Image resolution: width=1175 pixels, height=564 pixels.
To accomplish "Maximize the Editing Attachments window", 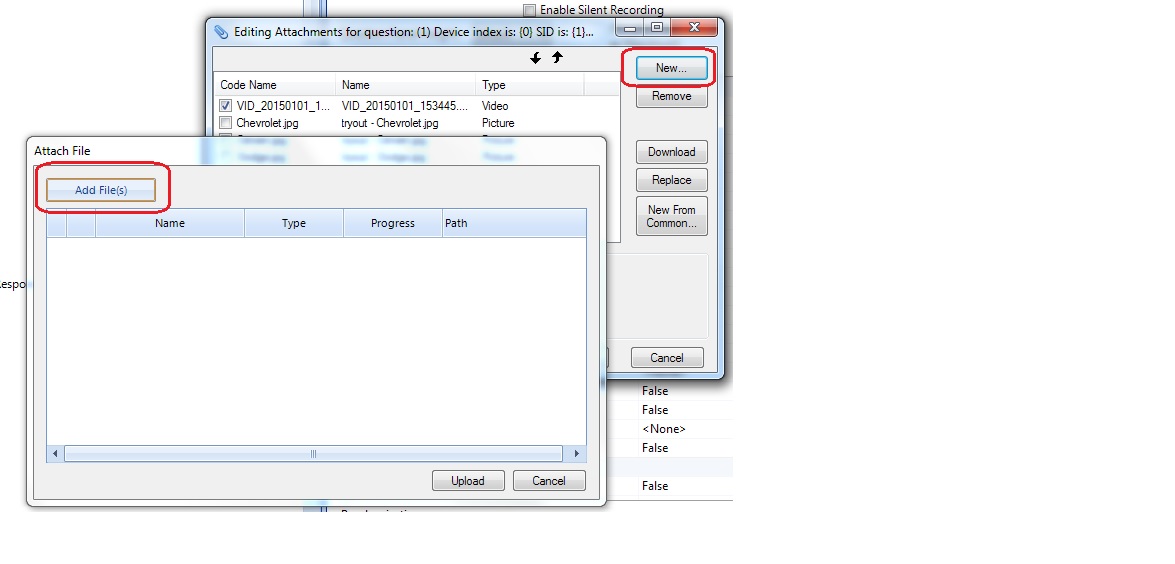I will tap(656, 28).
